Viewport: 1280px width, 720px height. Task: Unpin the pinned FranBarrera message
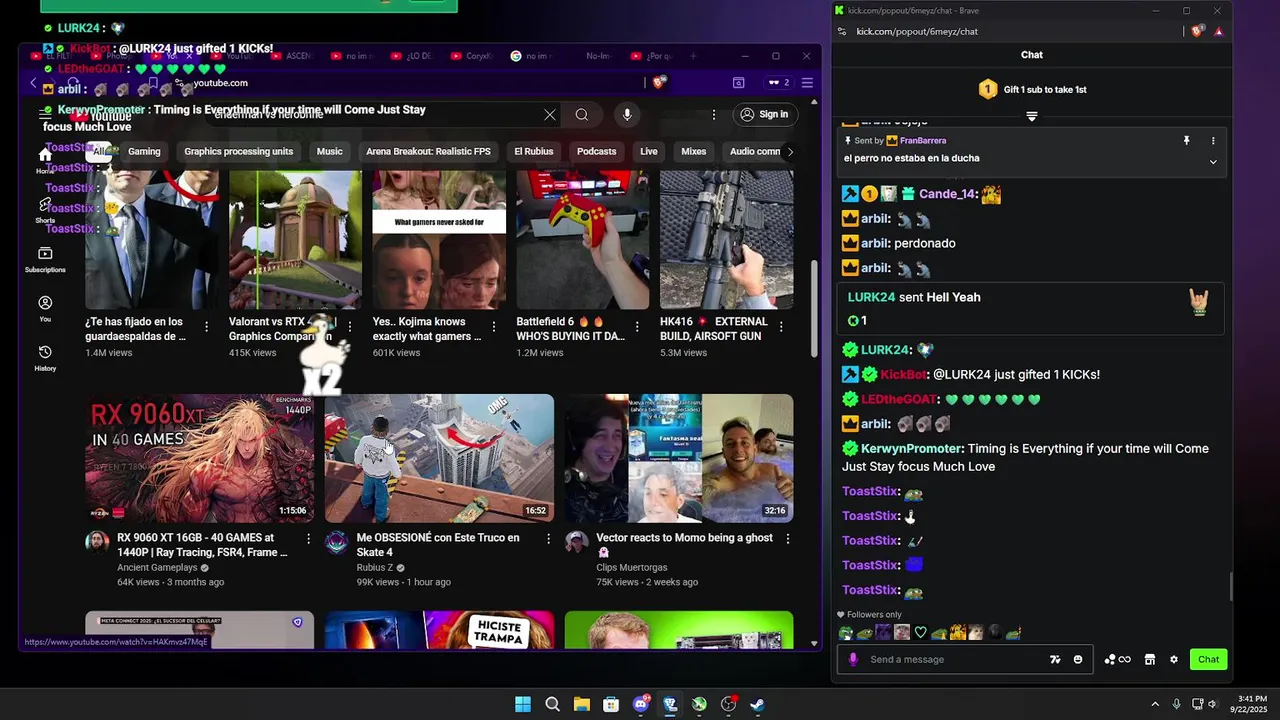(x=1187, y=141)
